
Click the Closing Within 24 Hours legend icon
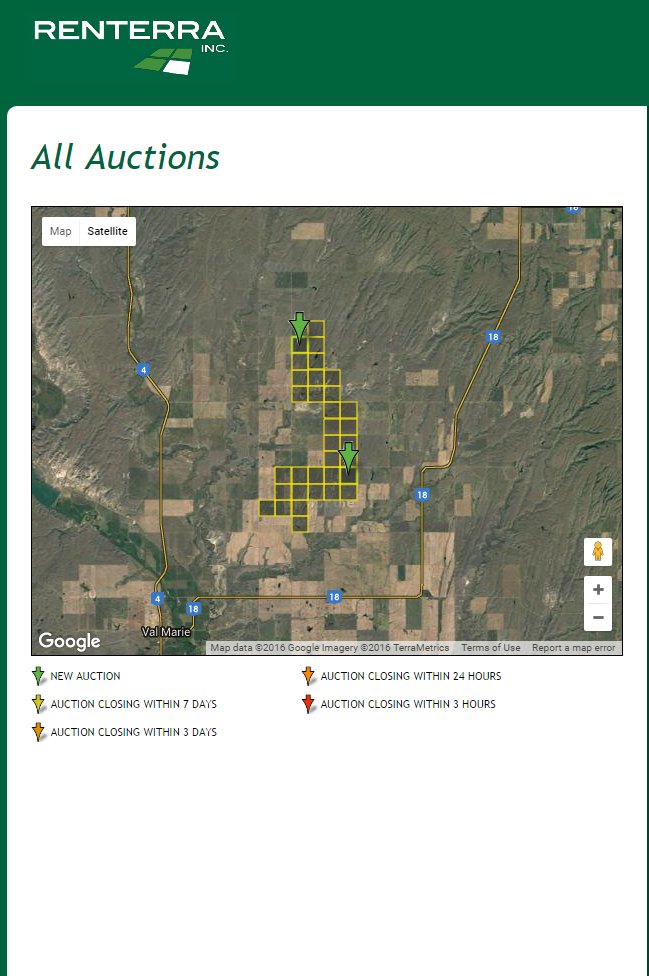click(x=308, y=676)
